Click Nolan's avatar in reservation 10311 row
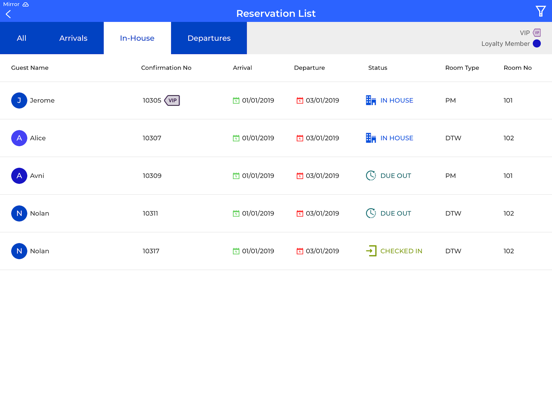 19,213
